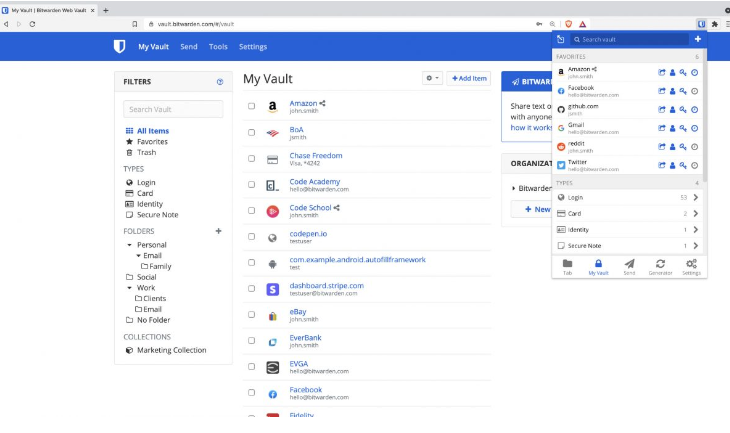Add a new folder with plus icon
730x433 pixels.
(218, 231)
